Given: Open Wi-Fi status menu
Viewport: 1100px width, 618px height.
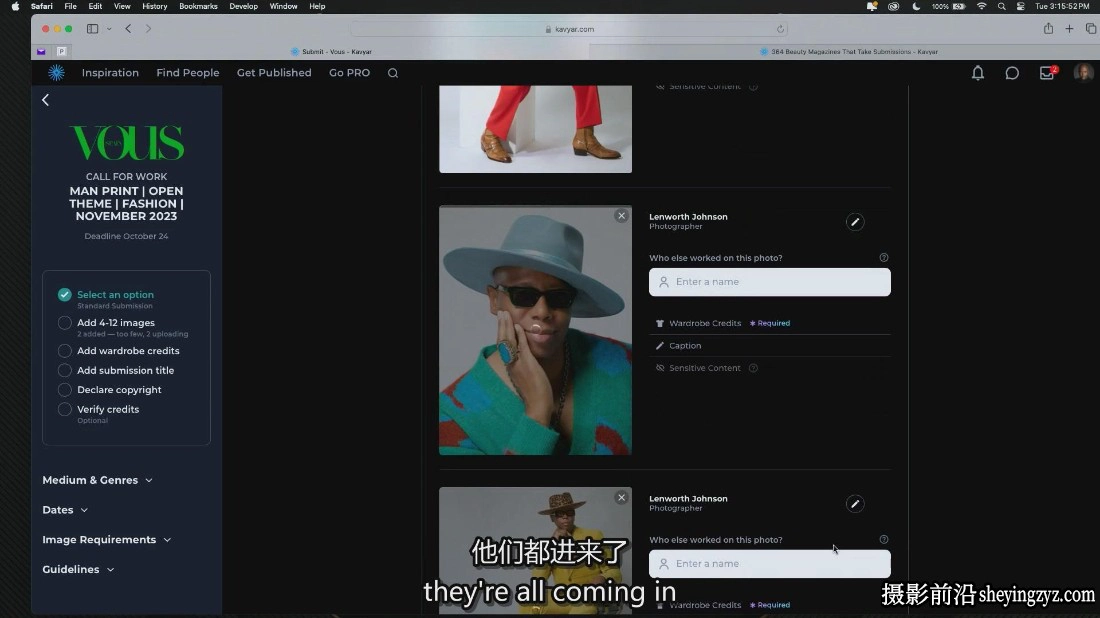Looking at the screenshot, I should [x=981, y=6].
